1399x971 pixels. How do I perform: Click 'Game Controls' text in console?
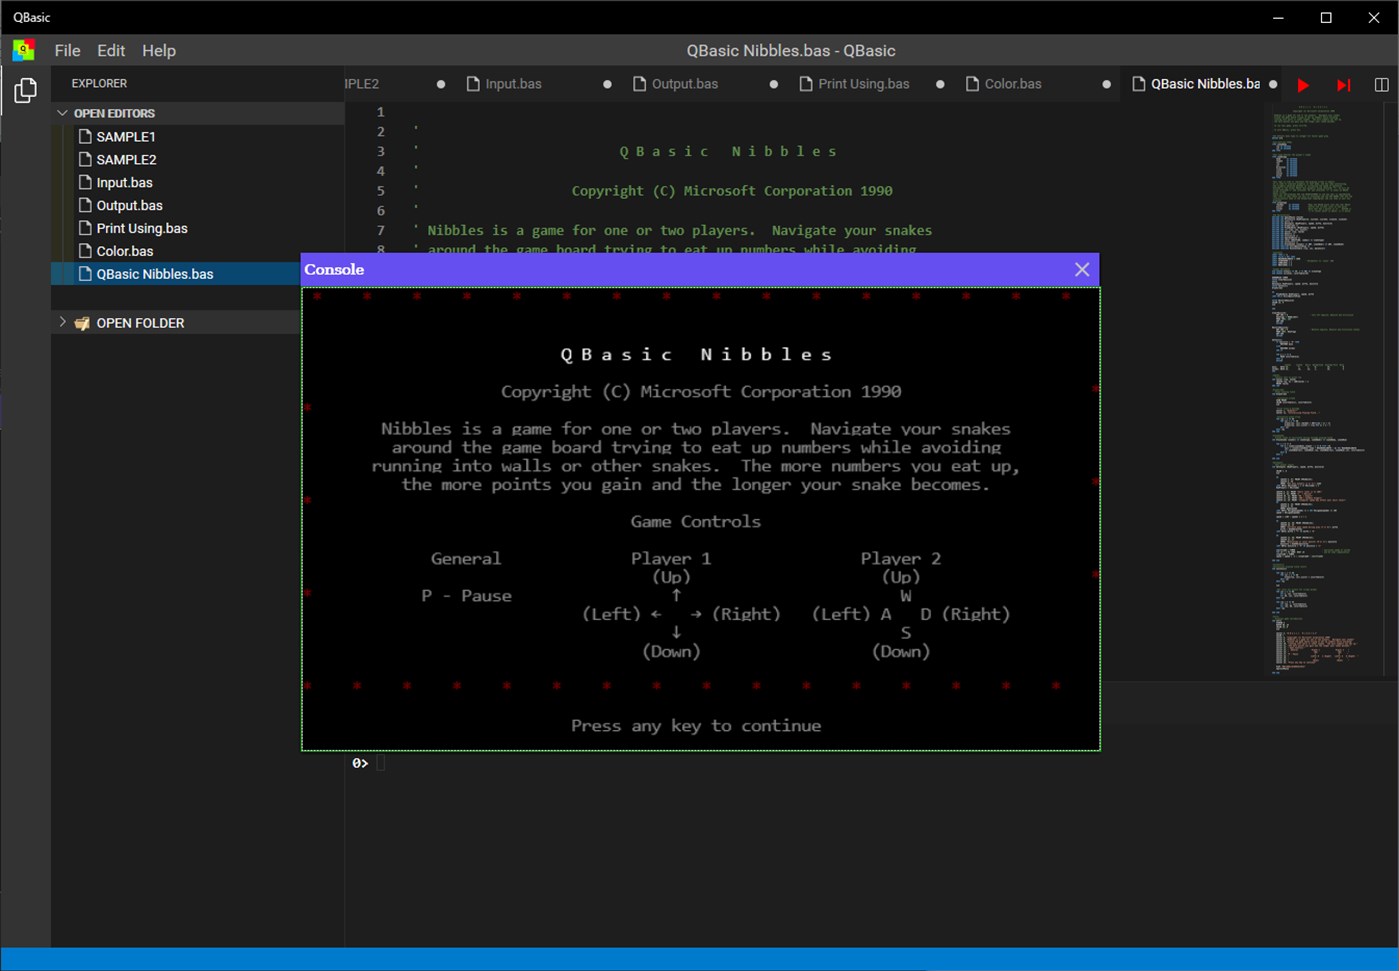pos(696,521)
